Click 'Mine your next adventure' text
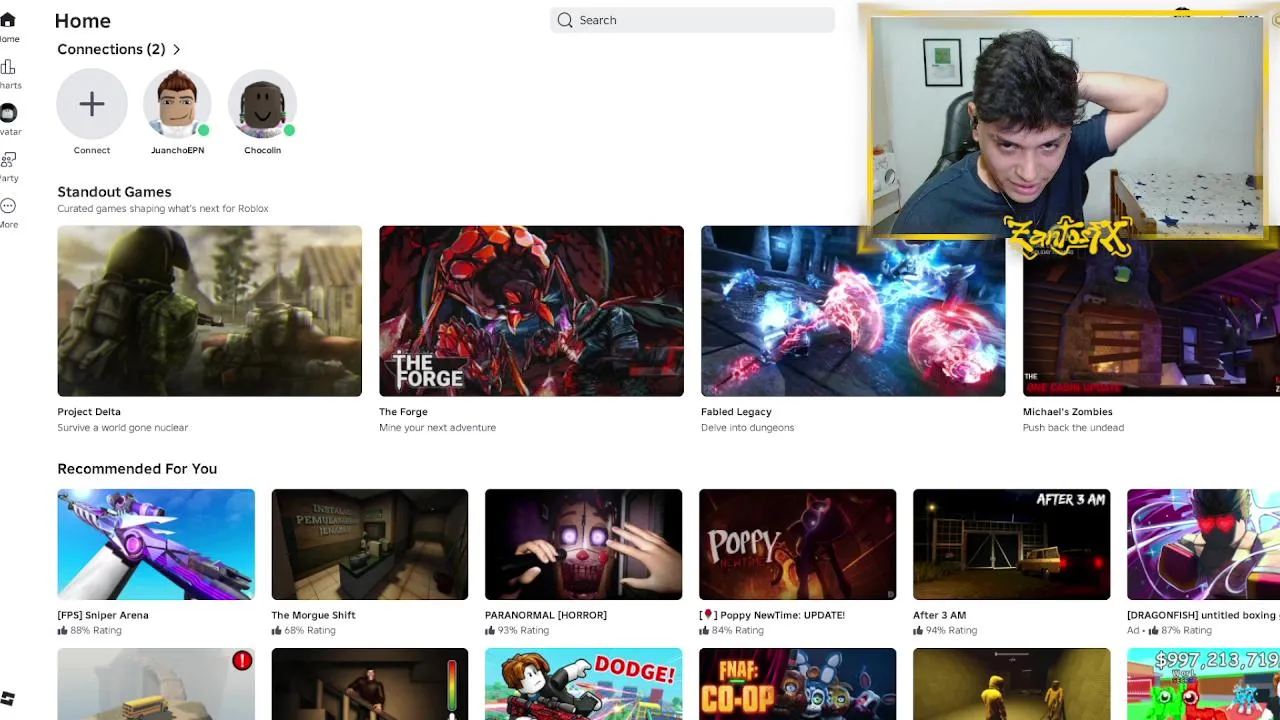1280x720 pixels. coord(437,428)
